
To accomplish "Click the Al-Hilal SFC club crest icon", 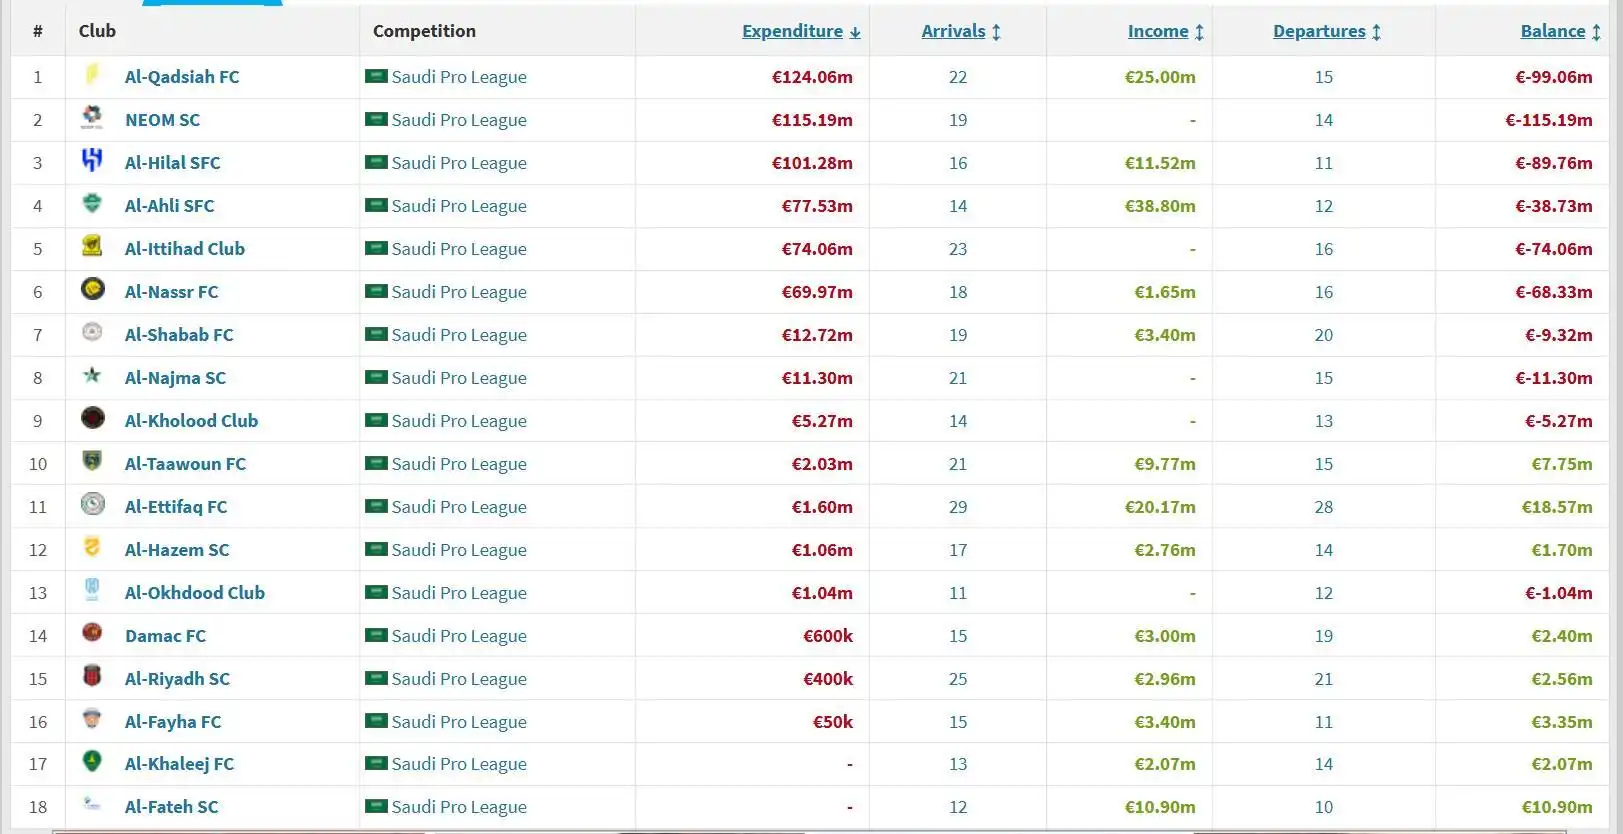I will coord(92,160).
